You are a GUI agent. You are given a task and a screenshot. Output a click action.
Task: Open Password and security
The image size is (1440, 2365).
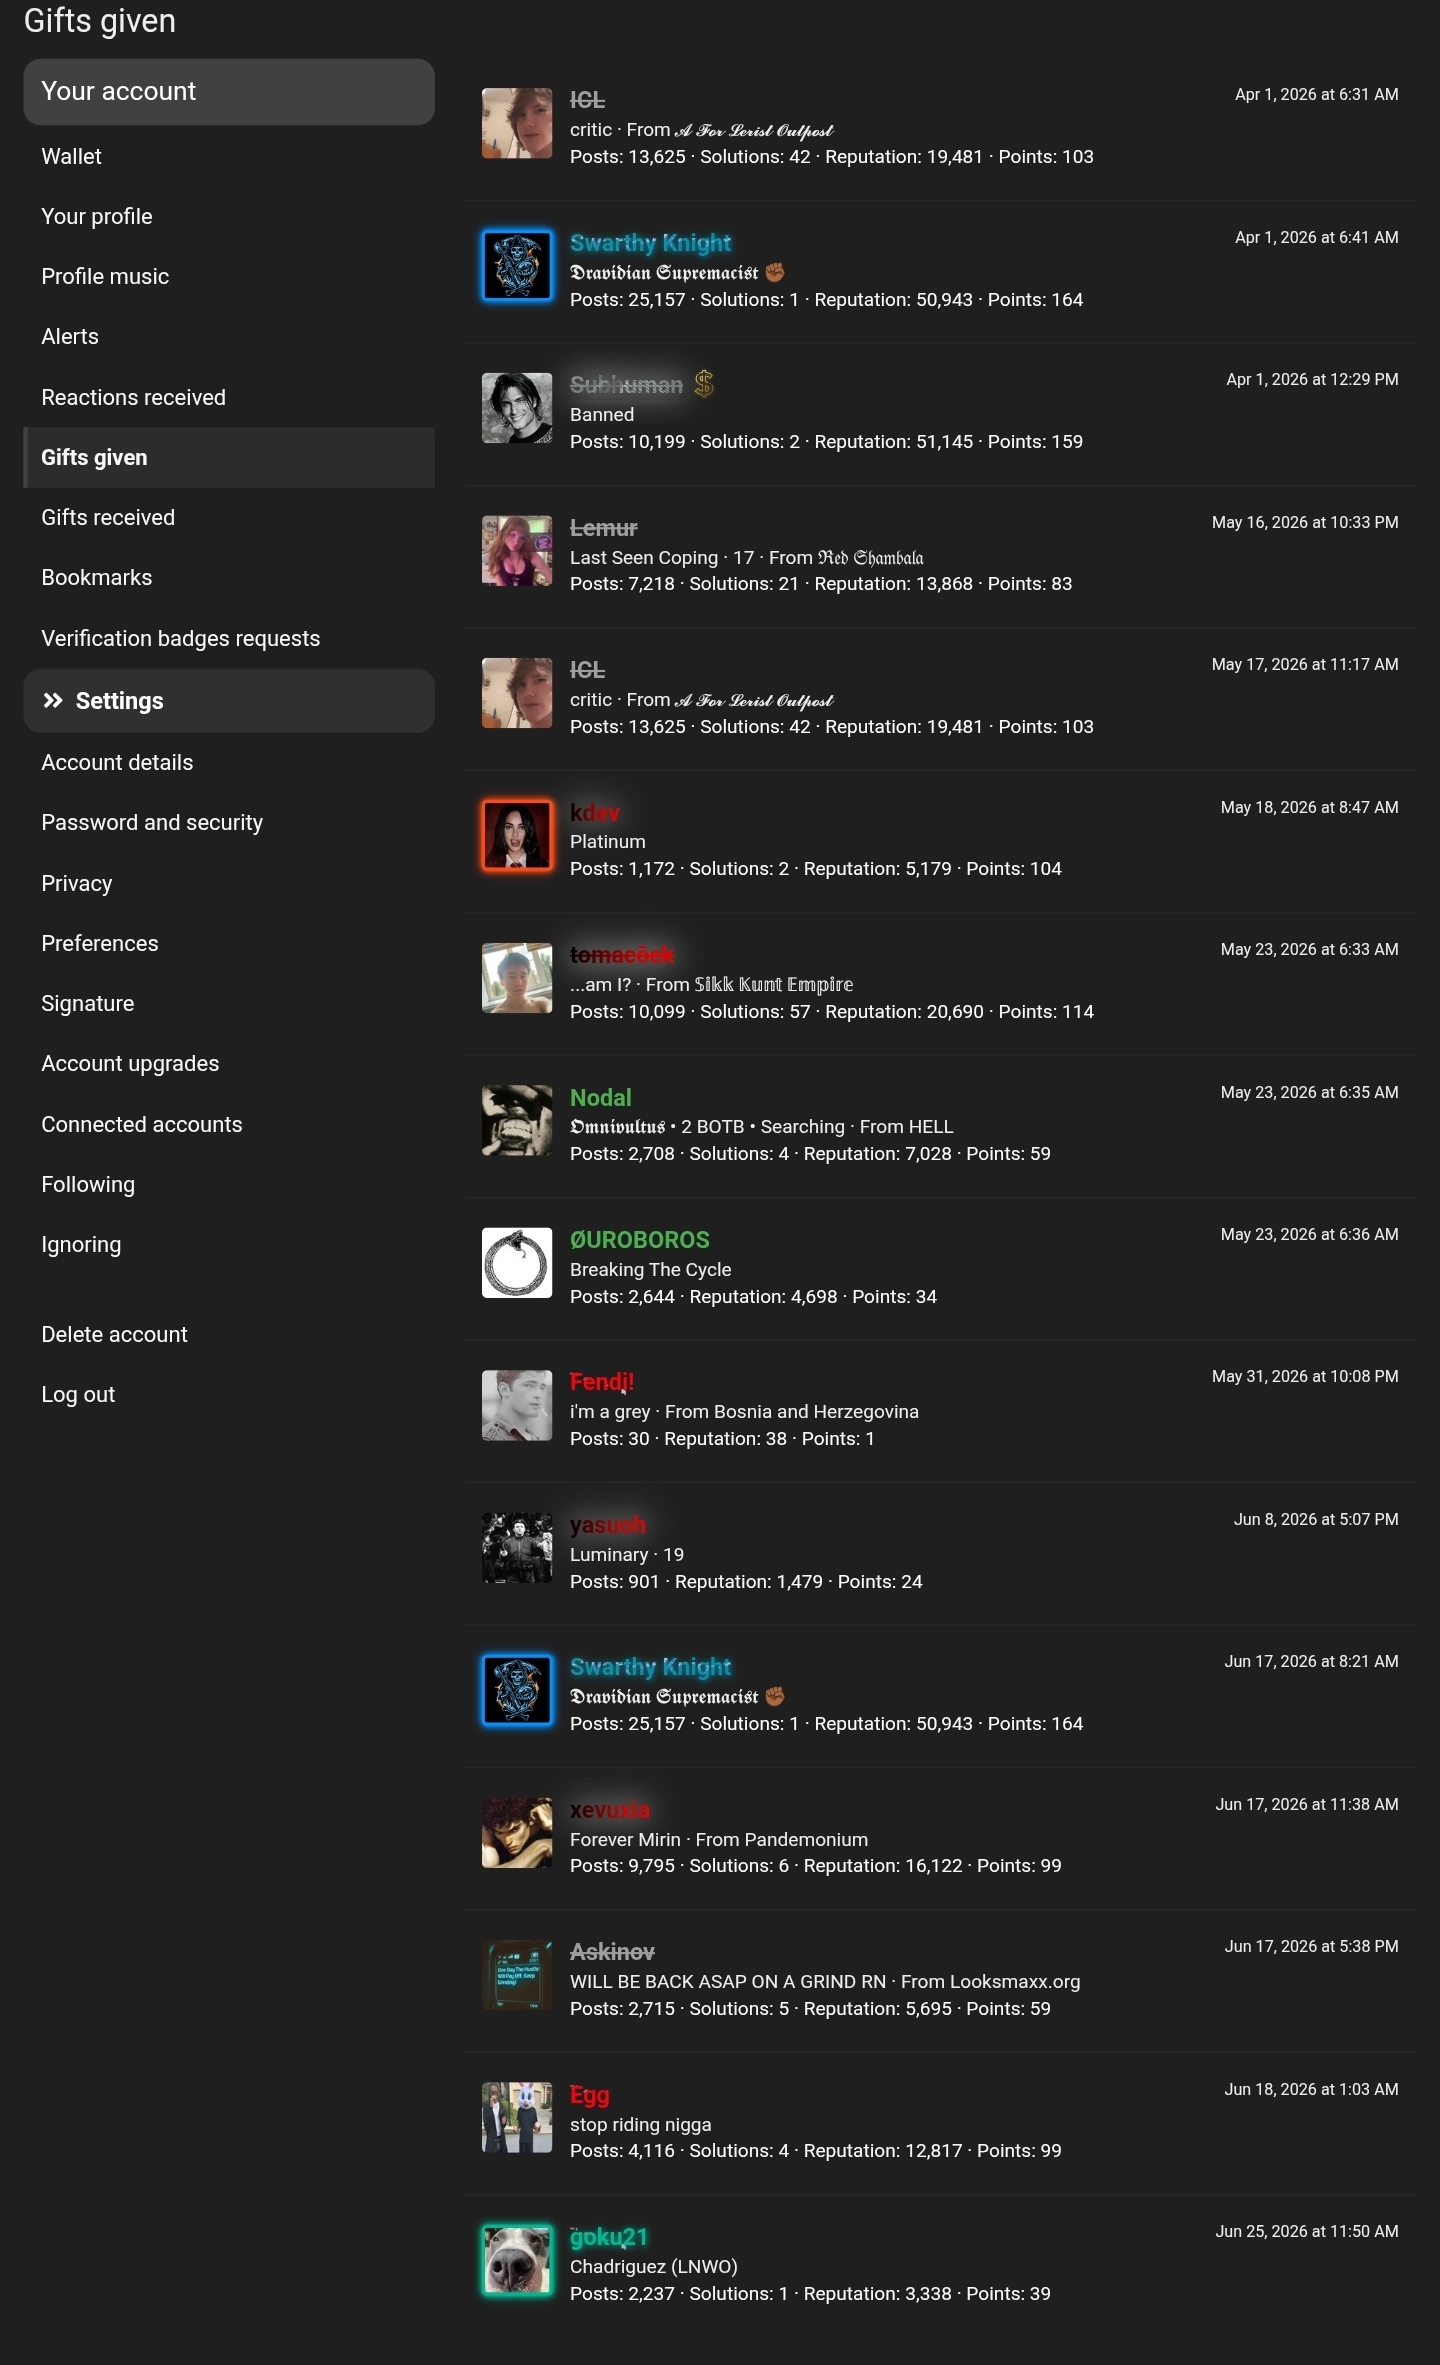229,823
